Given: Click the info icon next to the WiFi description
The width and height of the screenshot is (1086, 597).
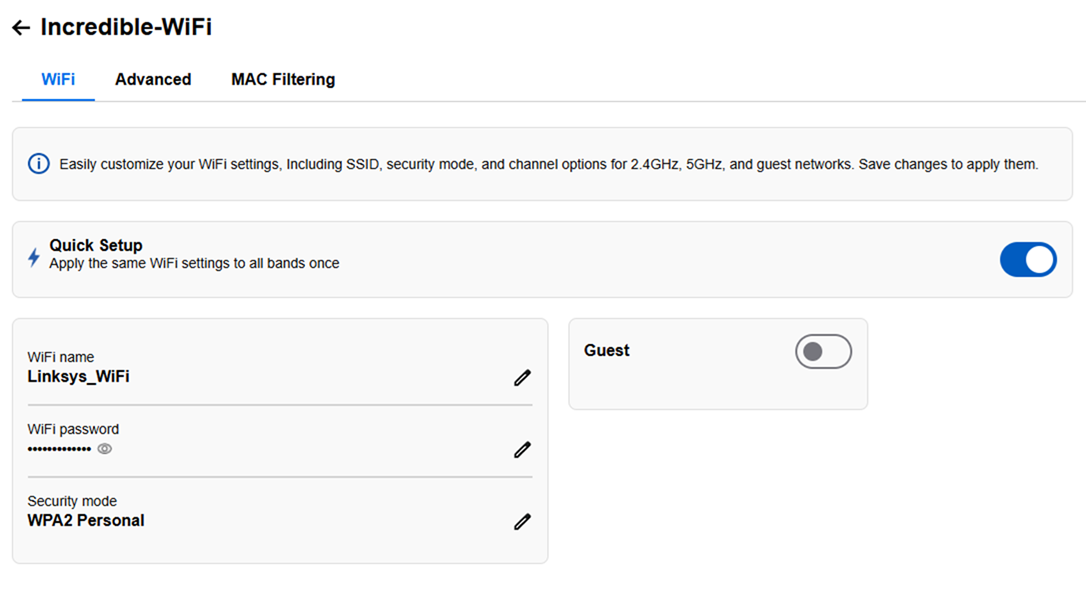Looking at the screenshot, I should pos(38,163).
